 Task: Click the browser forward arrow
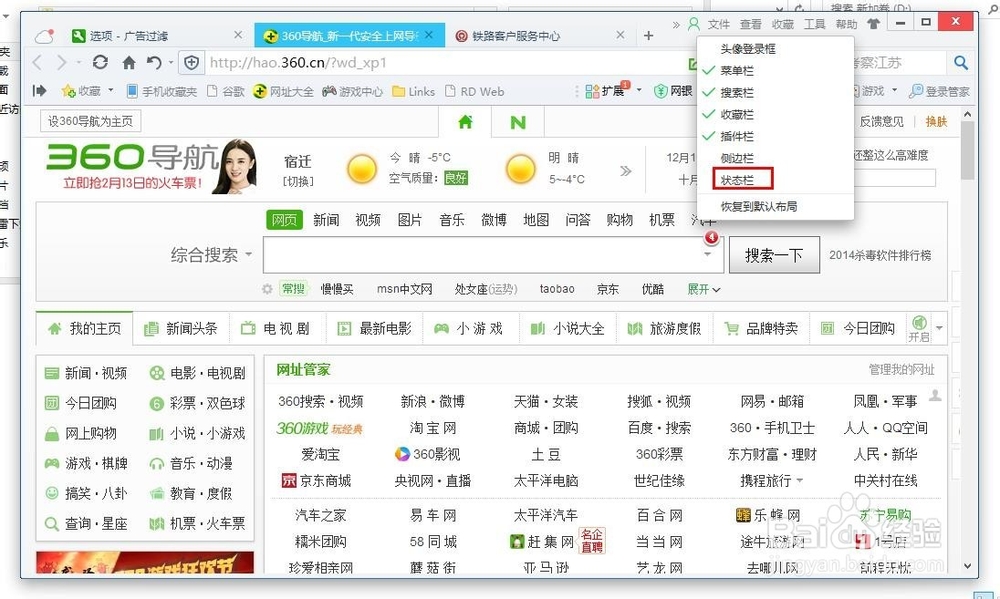coord(61,63)
